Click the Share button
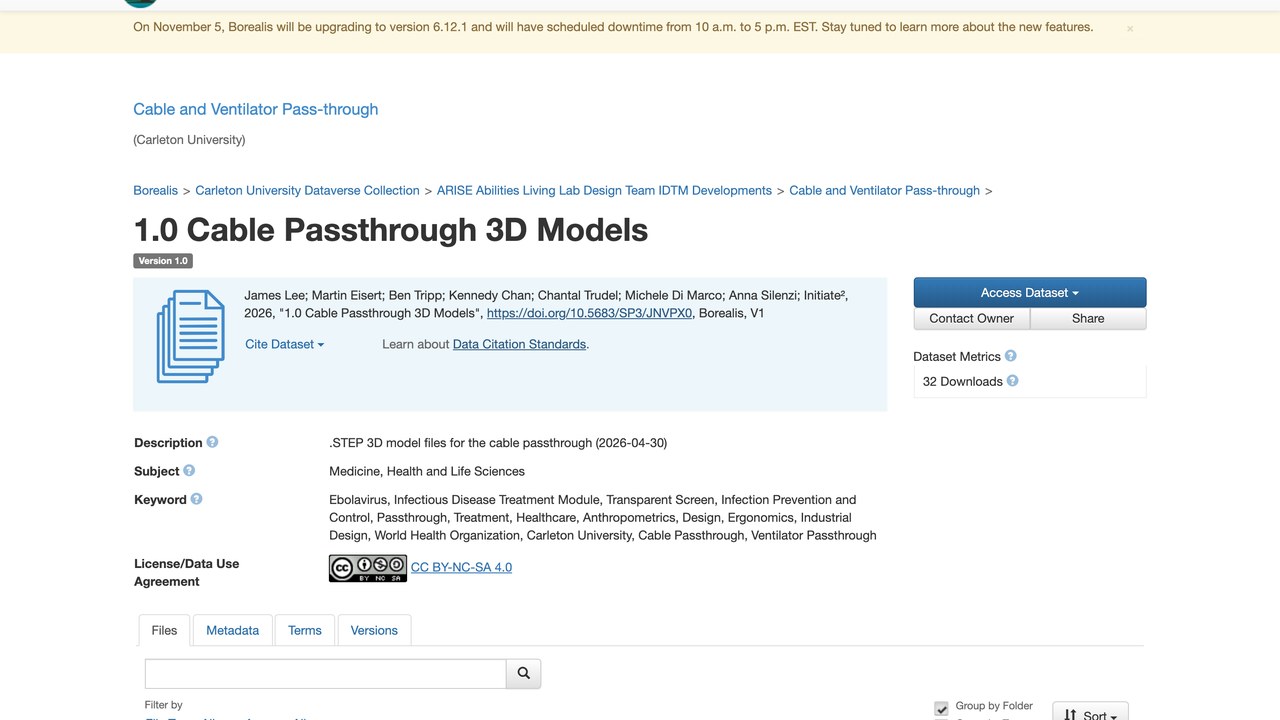The width and height of the screenshot is (1280, 720). coord(1088,318)
